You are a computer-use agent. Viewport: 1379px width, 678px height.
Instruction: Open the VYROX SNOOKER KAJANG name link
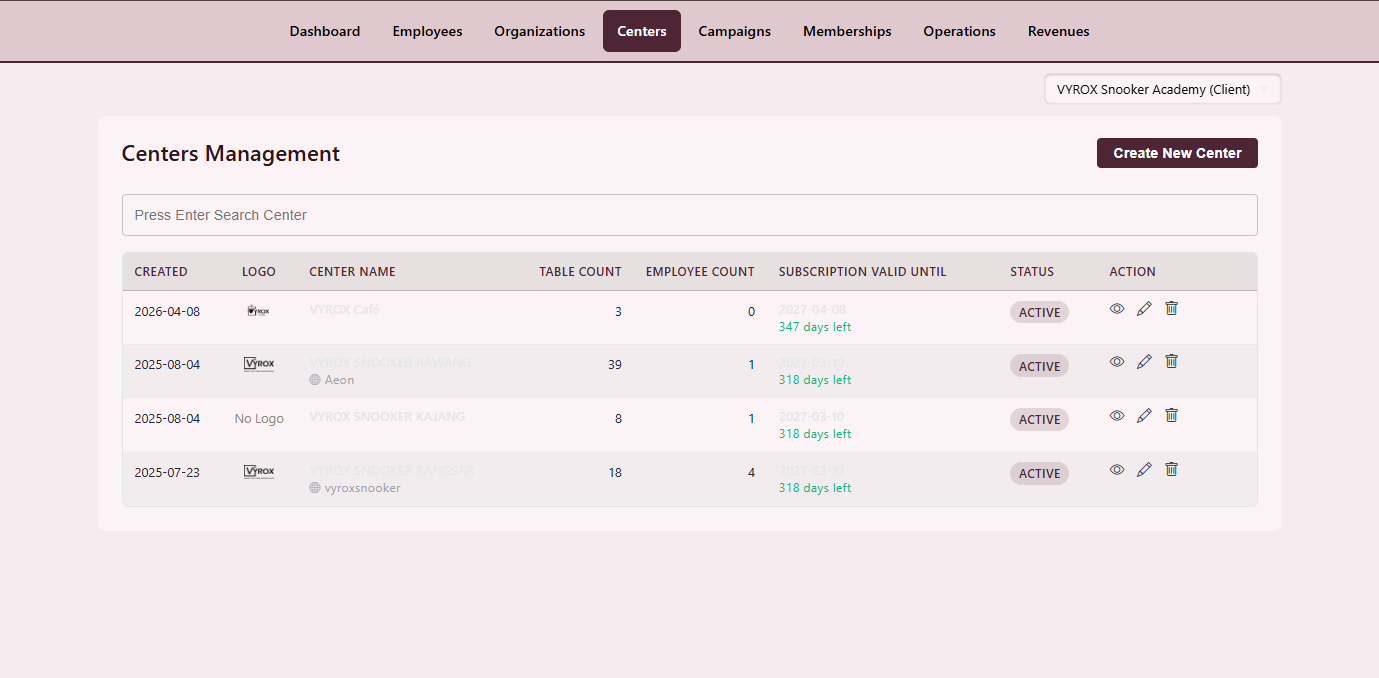pyautogui.click(x=387, y=417)
